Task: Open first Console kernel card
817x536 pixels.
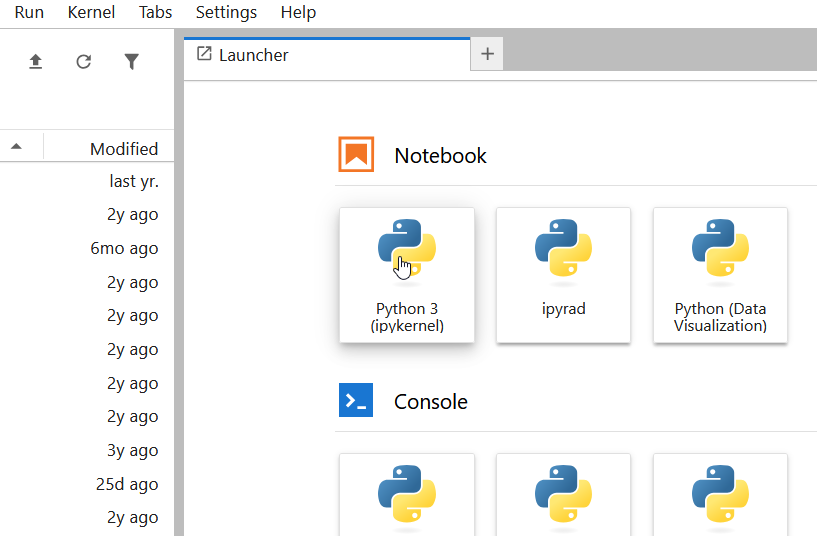Action: pos(407,495)
